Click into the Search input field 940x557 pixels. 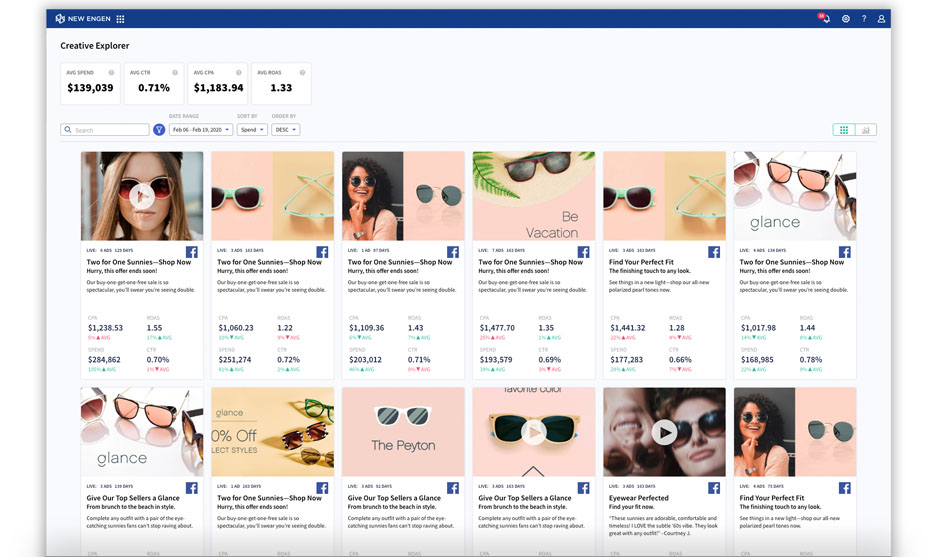[105, 130]
